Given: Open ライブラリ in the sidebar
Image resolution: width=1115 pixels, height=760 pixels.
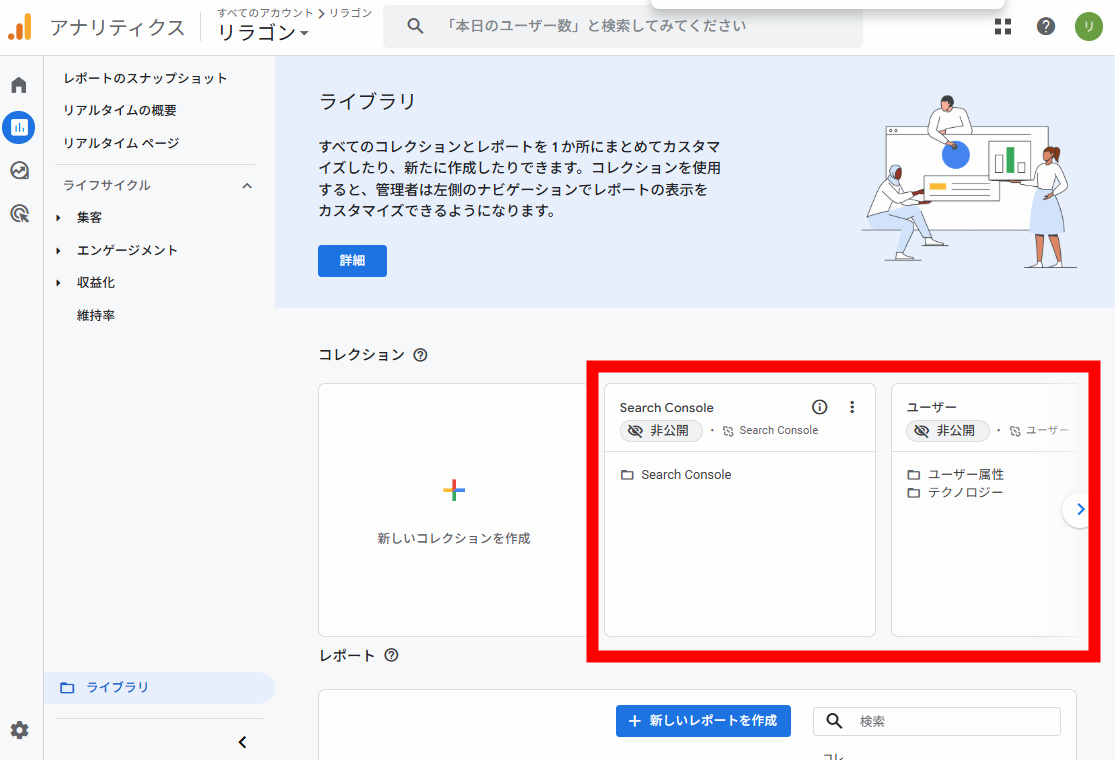Looking at the screenshot, I should [117, 688].
